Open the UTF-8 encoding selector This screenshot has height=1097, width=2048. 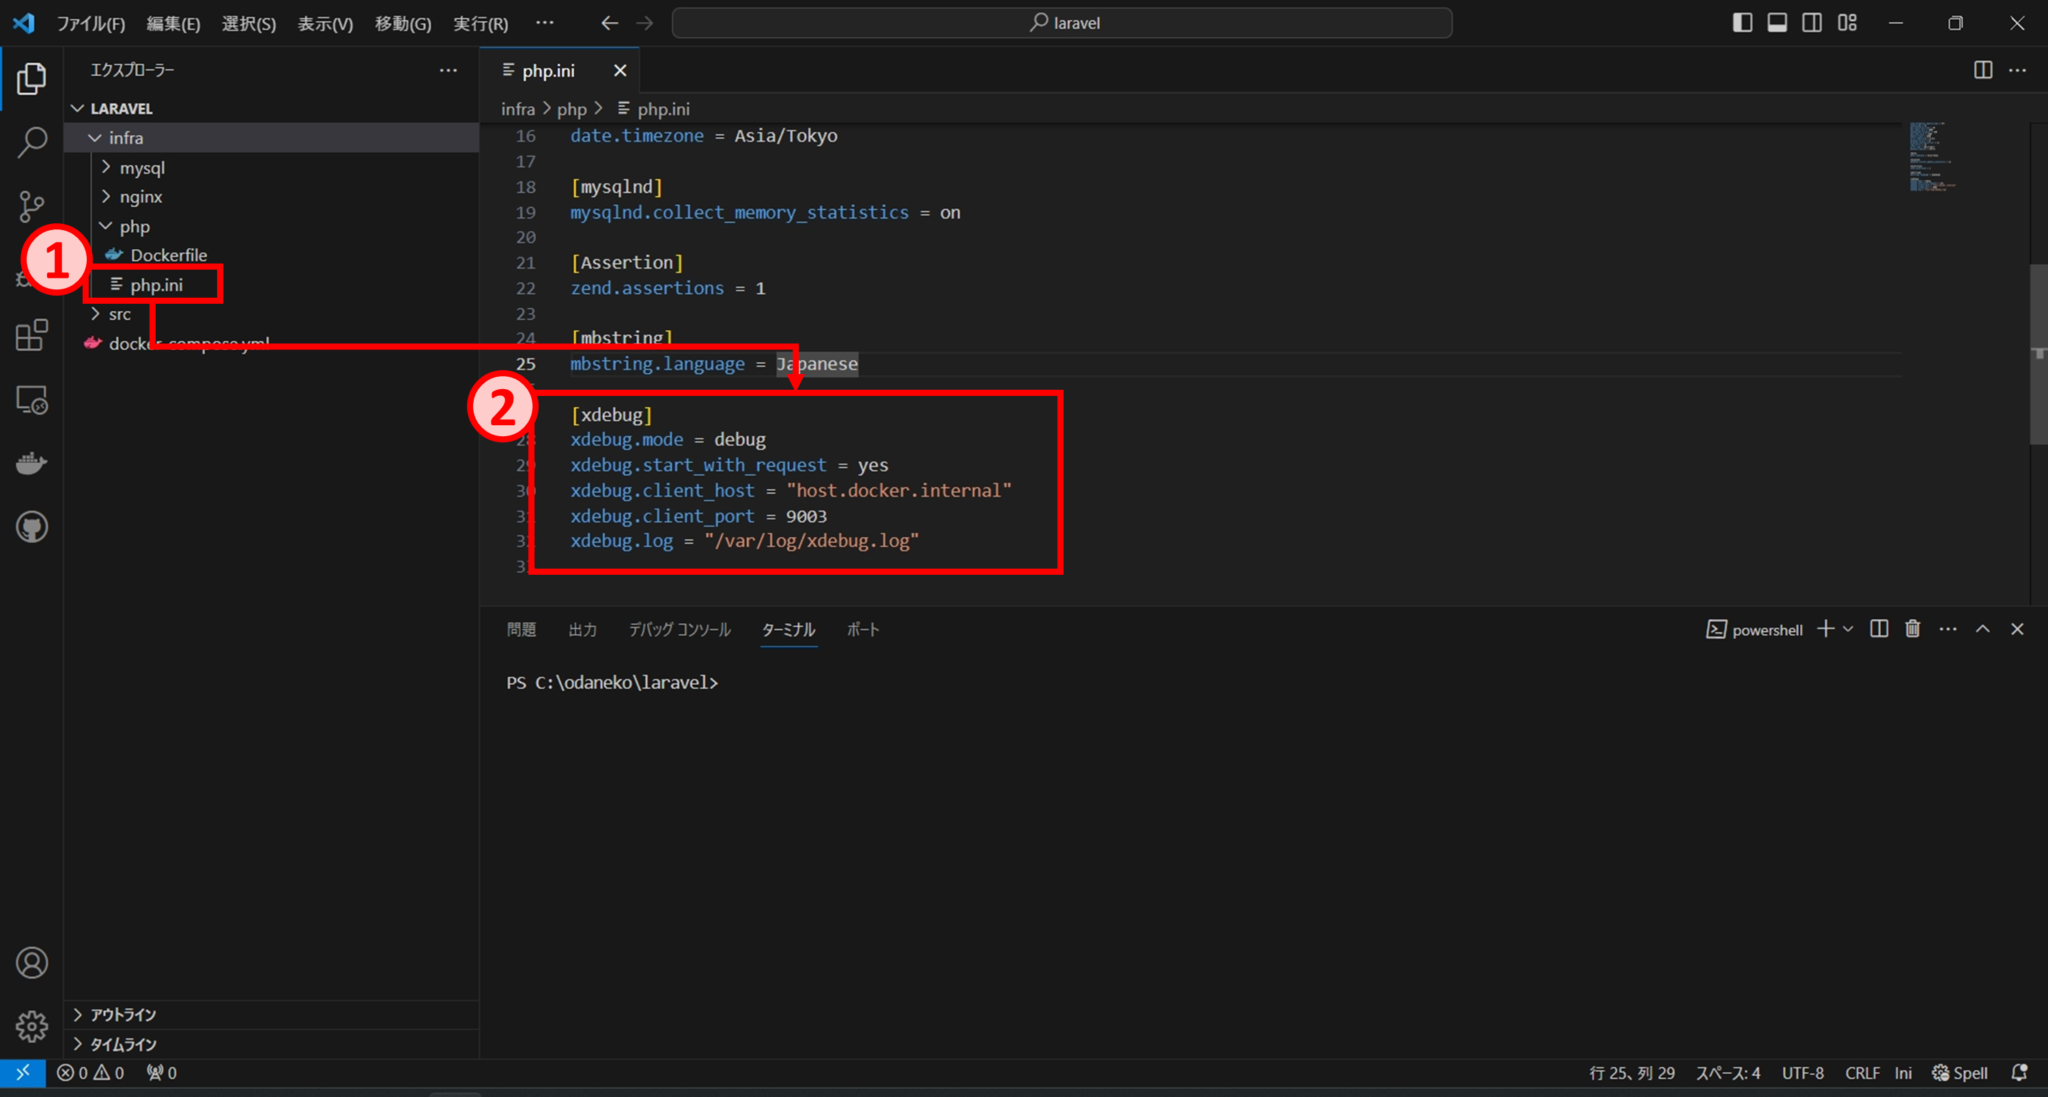[x=1802, y=1072]
